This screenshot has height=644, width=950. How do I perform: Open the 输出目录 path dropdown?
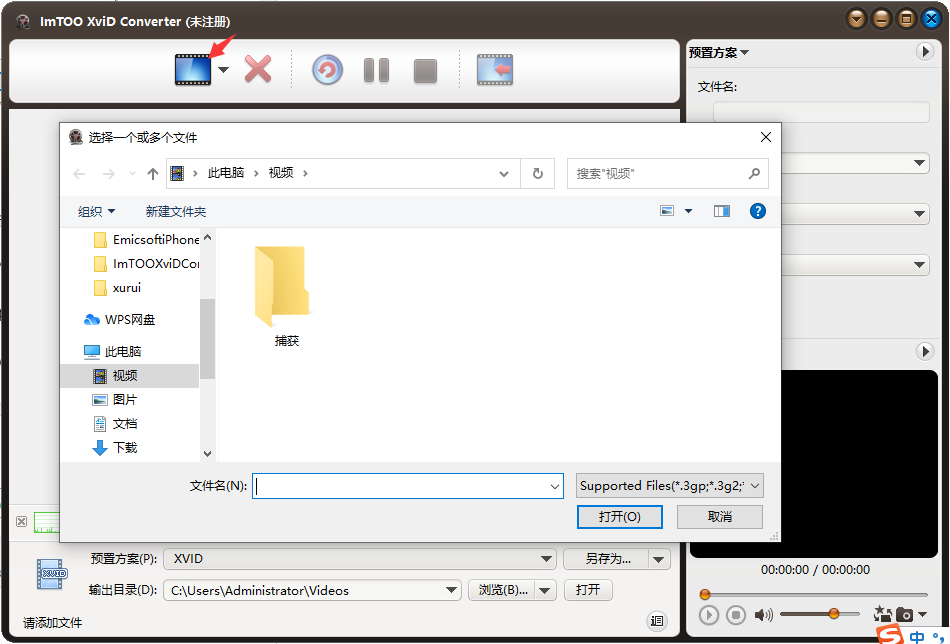coord(451,590)
